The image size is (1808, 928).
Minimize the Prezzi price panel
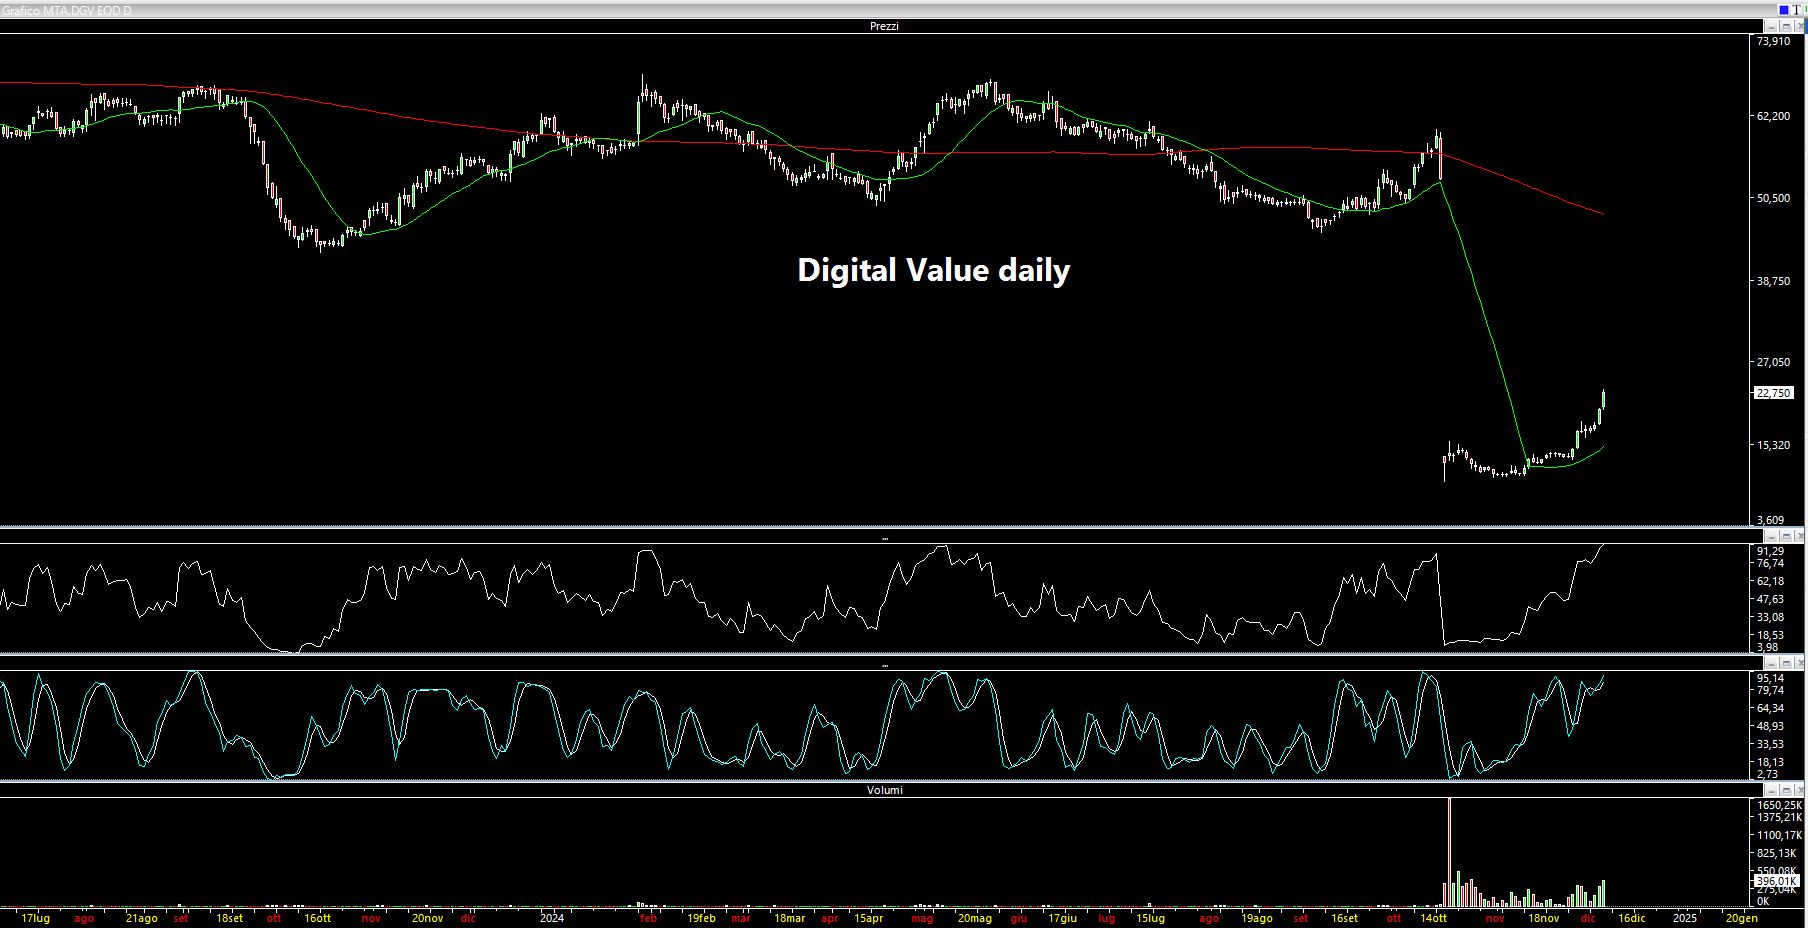click(1769, 26)
